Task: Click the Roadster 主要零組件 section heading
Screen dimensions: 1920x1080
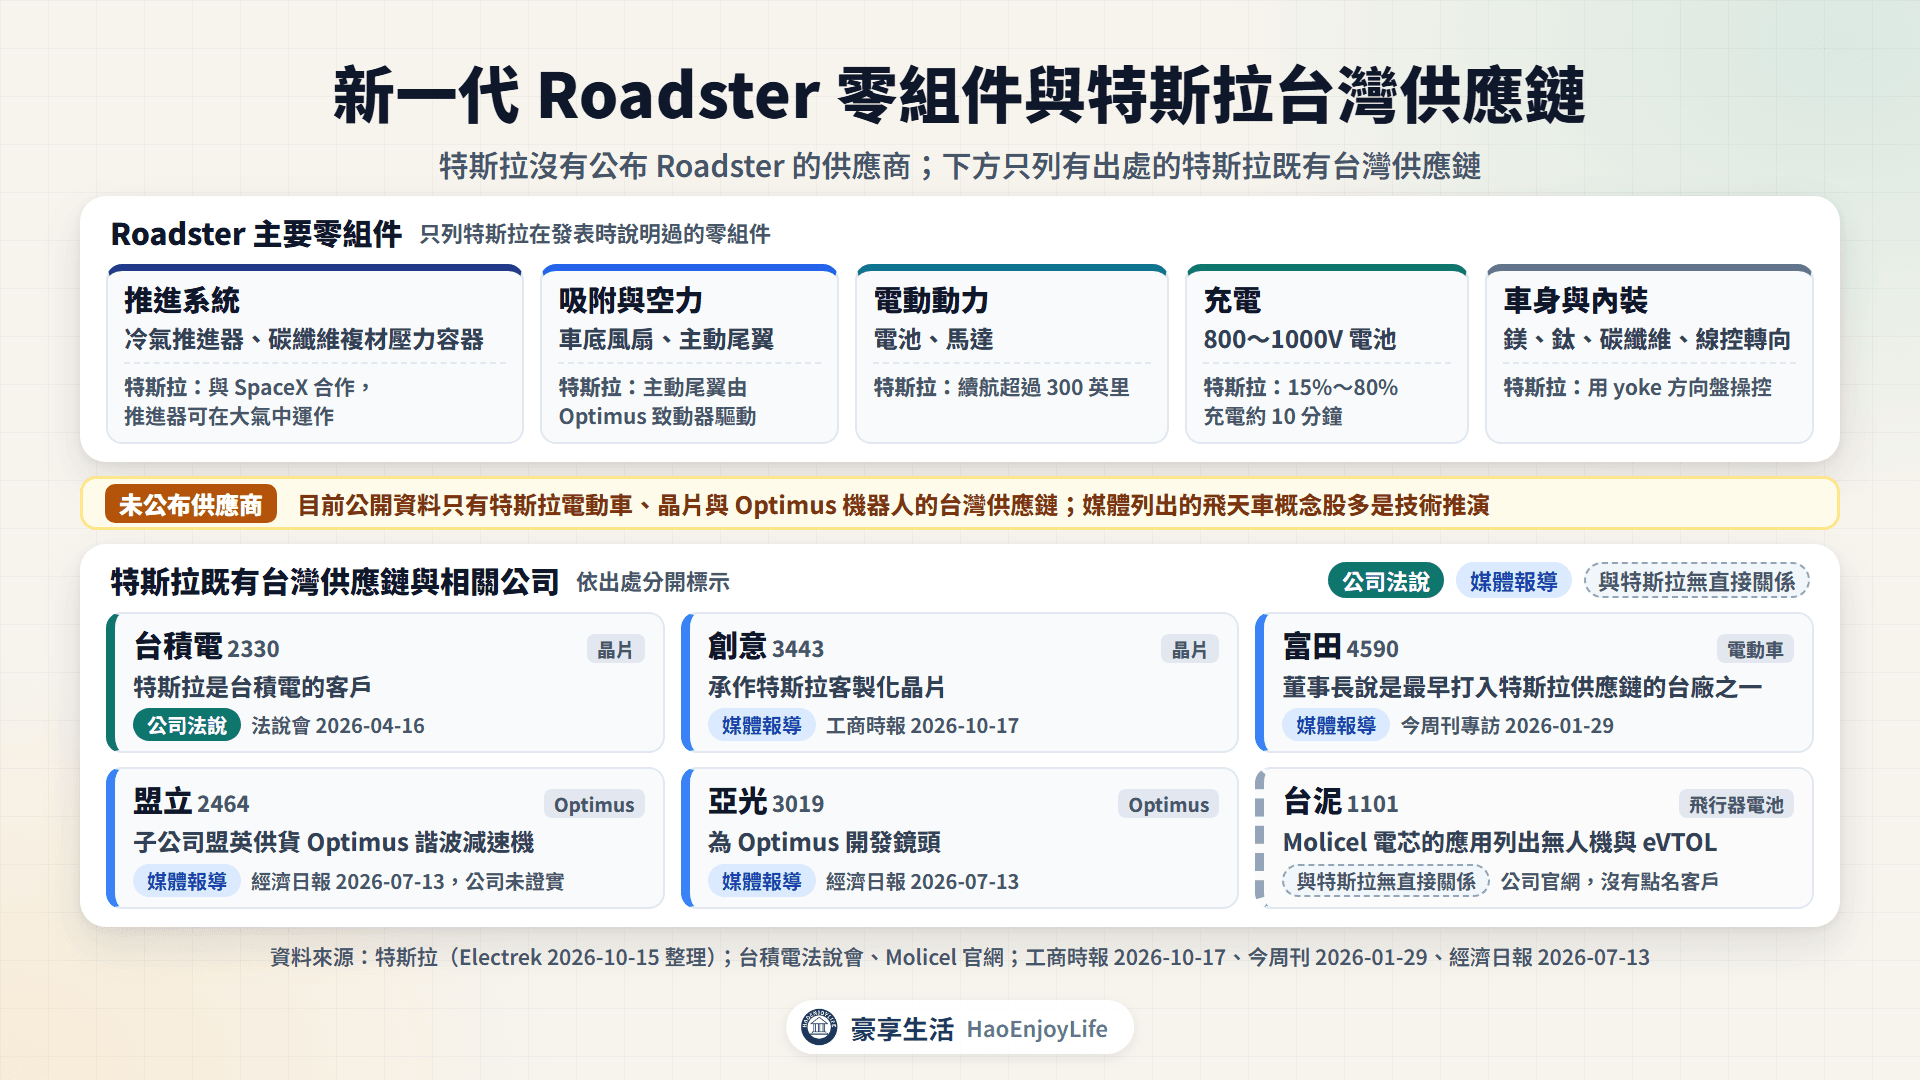Action: point(256,234)
